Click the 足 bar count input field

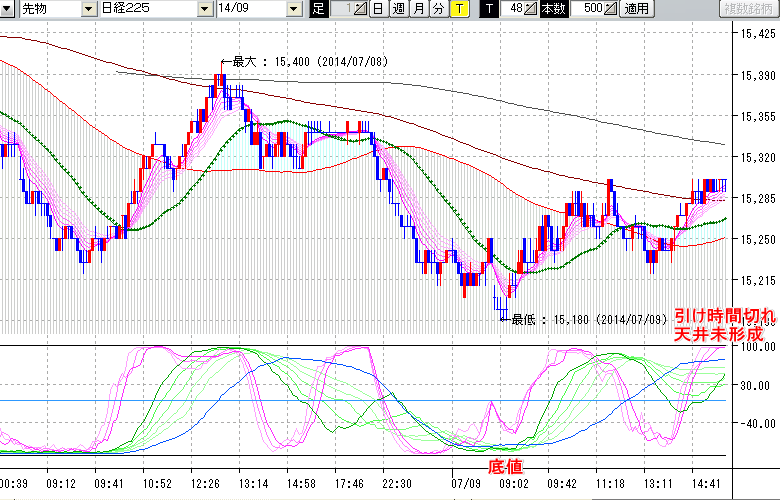click(342, 9)
